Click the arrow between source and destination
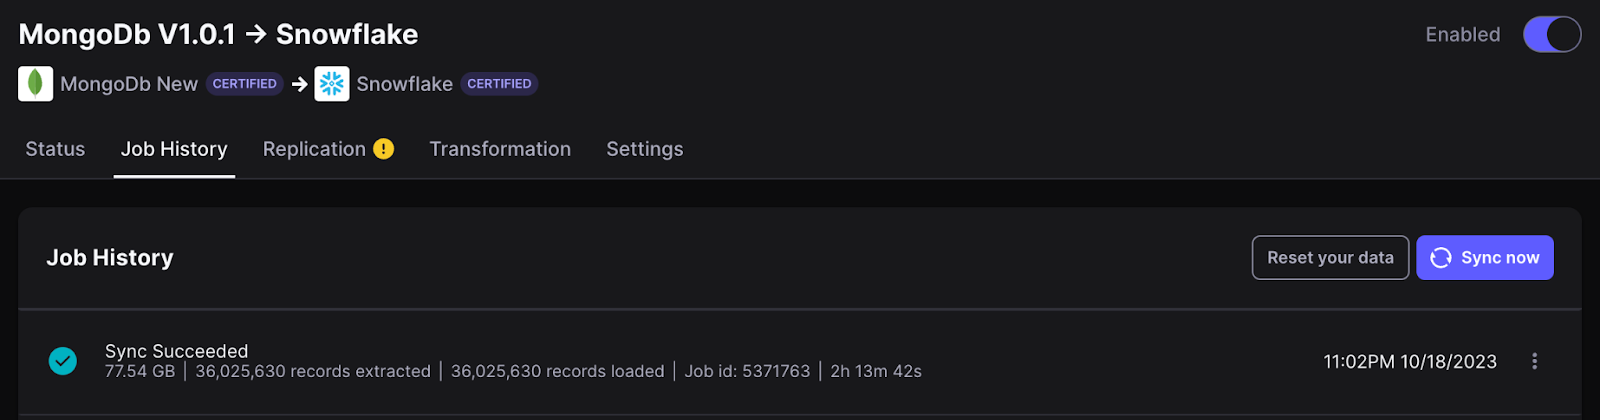The width and height of the screenshot is (1600, 420). tap(299, 84)
